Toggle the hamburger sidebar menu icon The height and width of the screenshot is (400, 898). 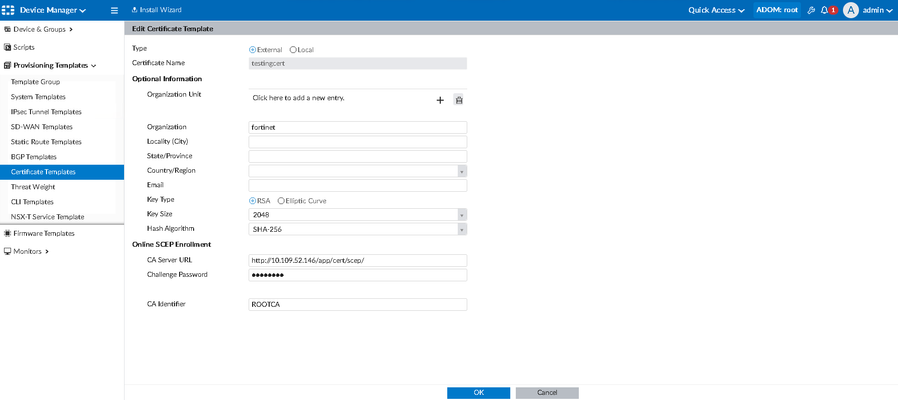(x=115, y=10)
